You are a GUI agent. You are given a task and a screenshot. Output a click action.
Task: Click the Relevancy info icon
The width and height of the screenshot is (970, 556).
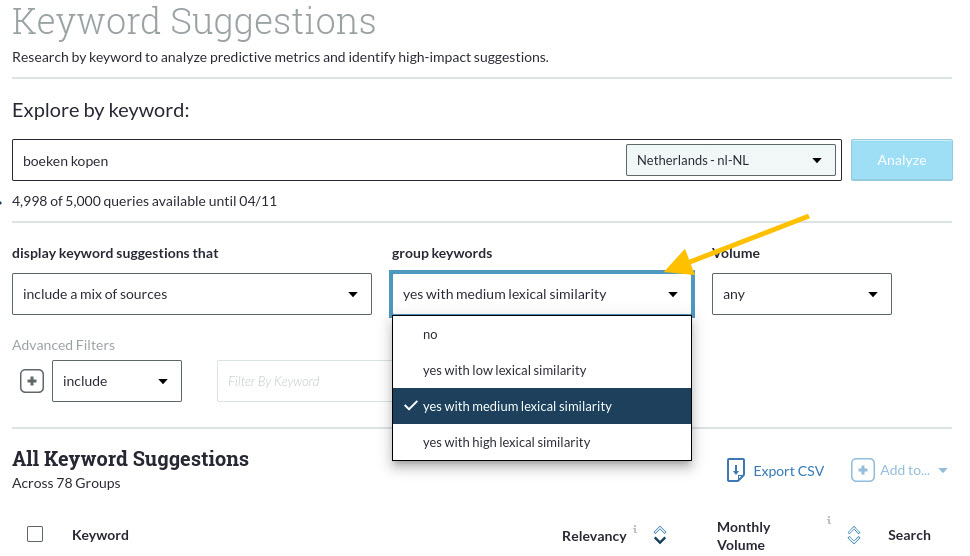tap(635, 528)
